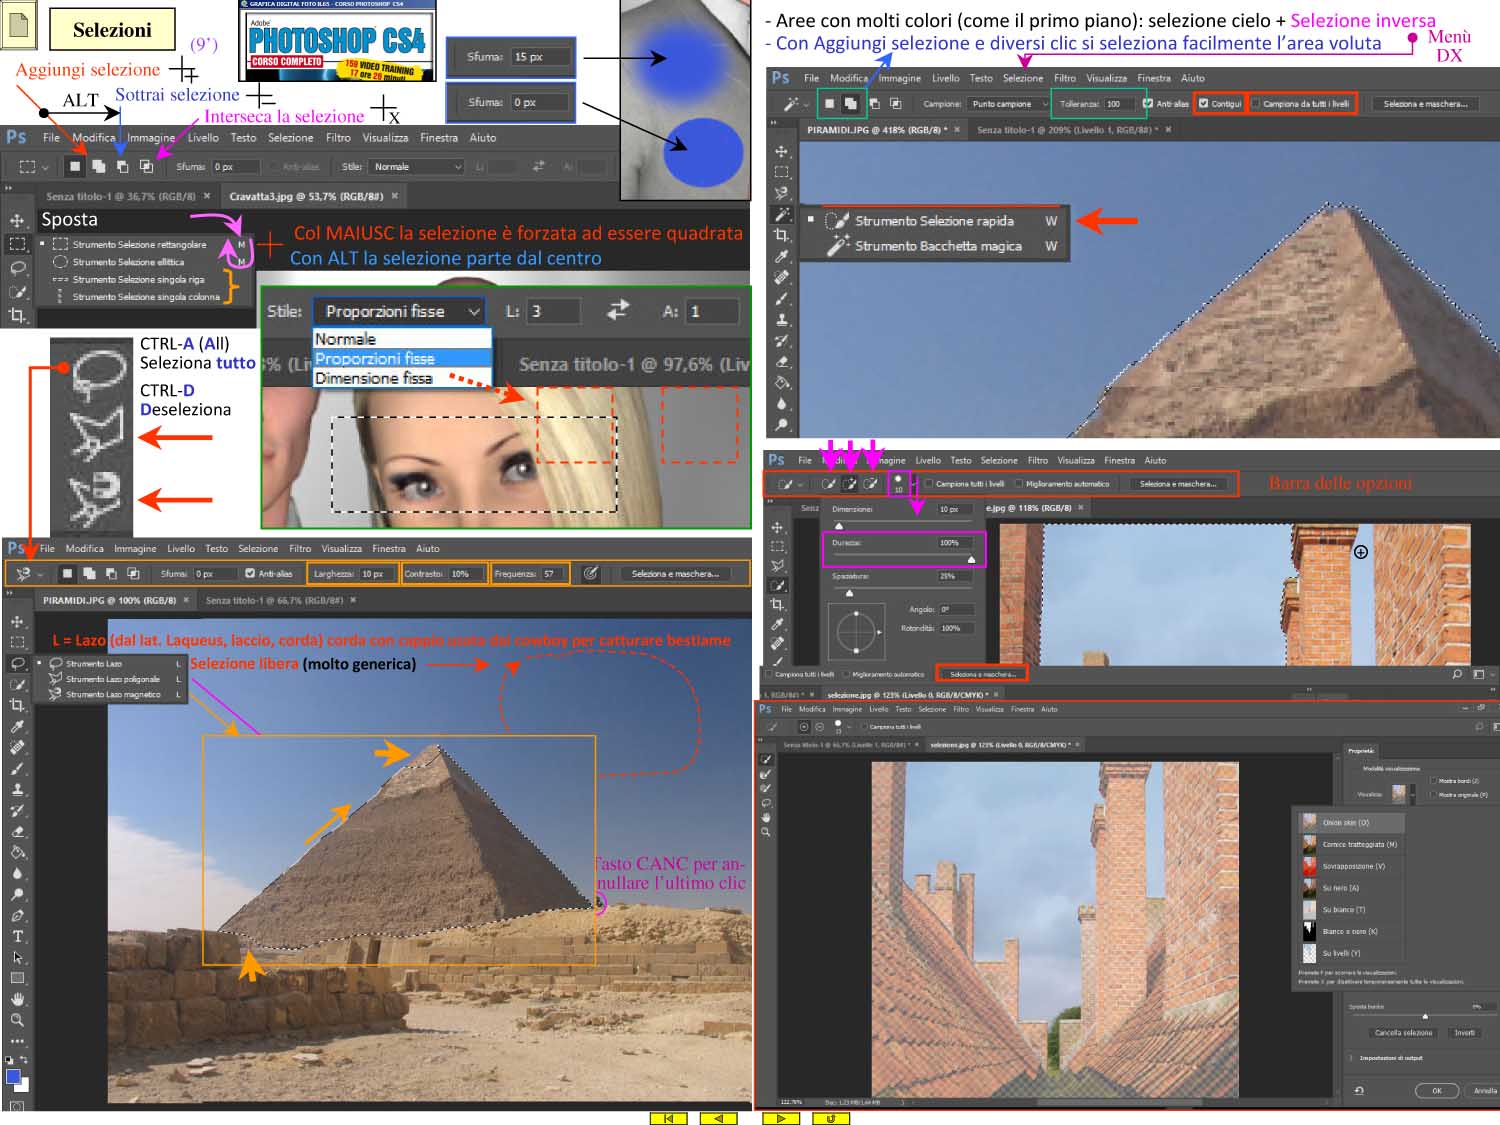The width and height of the screenshot is (1500, 1125).
Task: Enable Miglioramento automatico in the red-boxed options bar
Action: click(x=1019, y=484)
